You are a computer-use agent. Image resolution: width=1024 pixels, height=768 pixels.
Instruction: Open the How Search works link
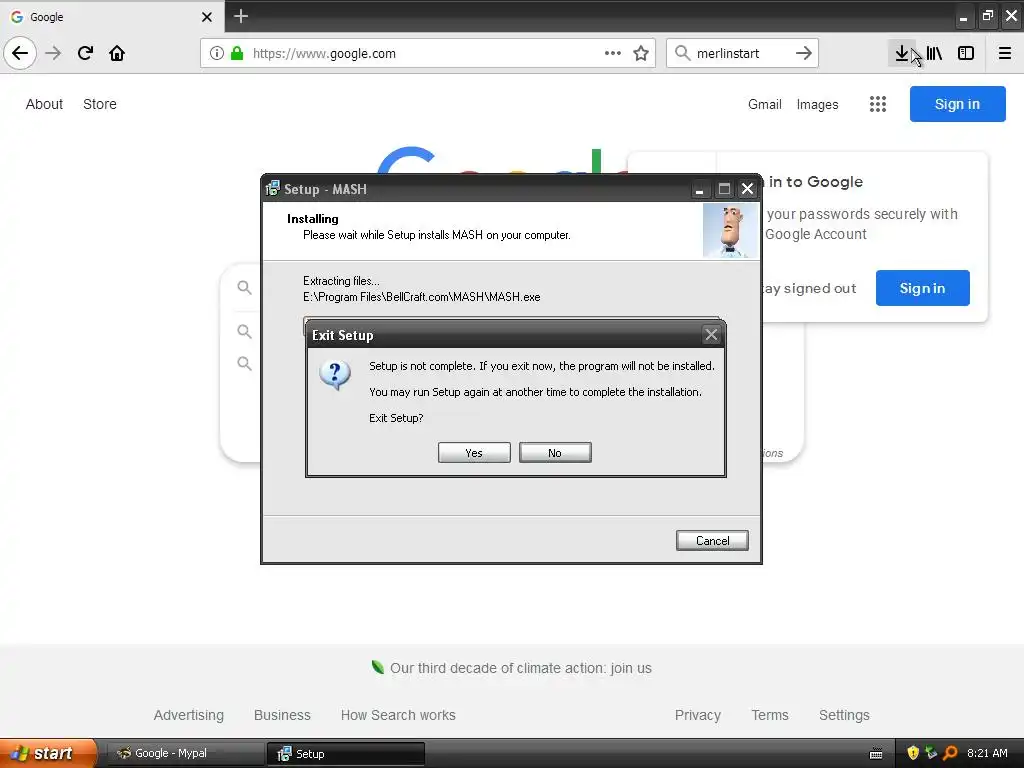398,715
